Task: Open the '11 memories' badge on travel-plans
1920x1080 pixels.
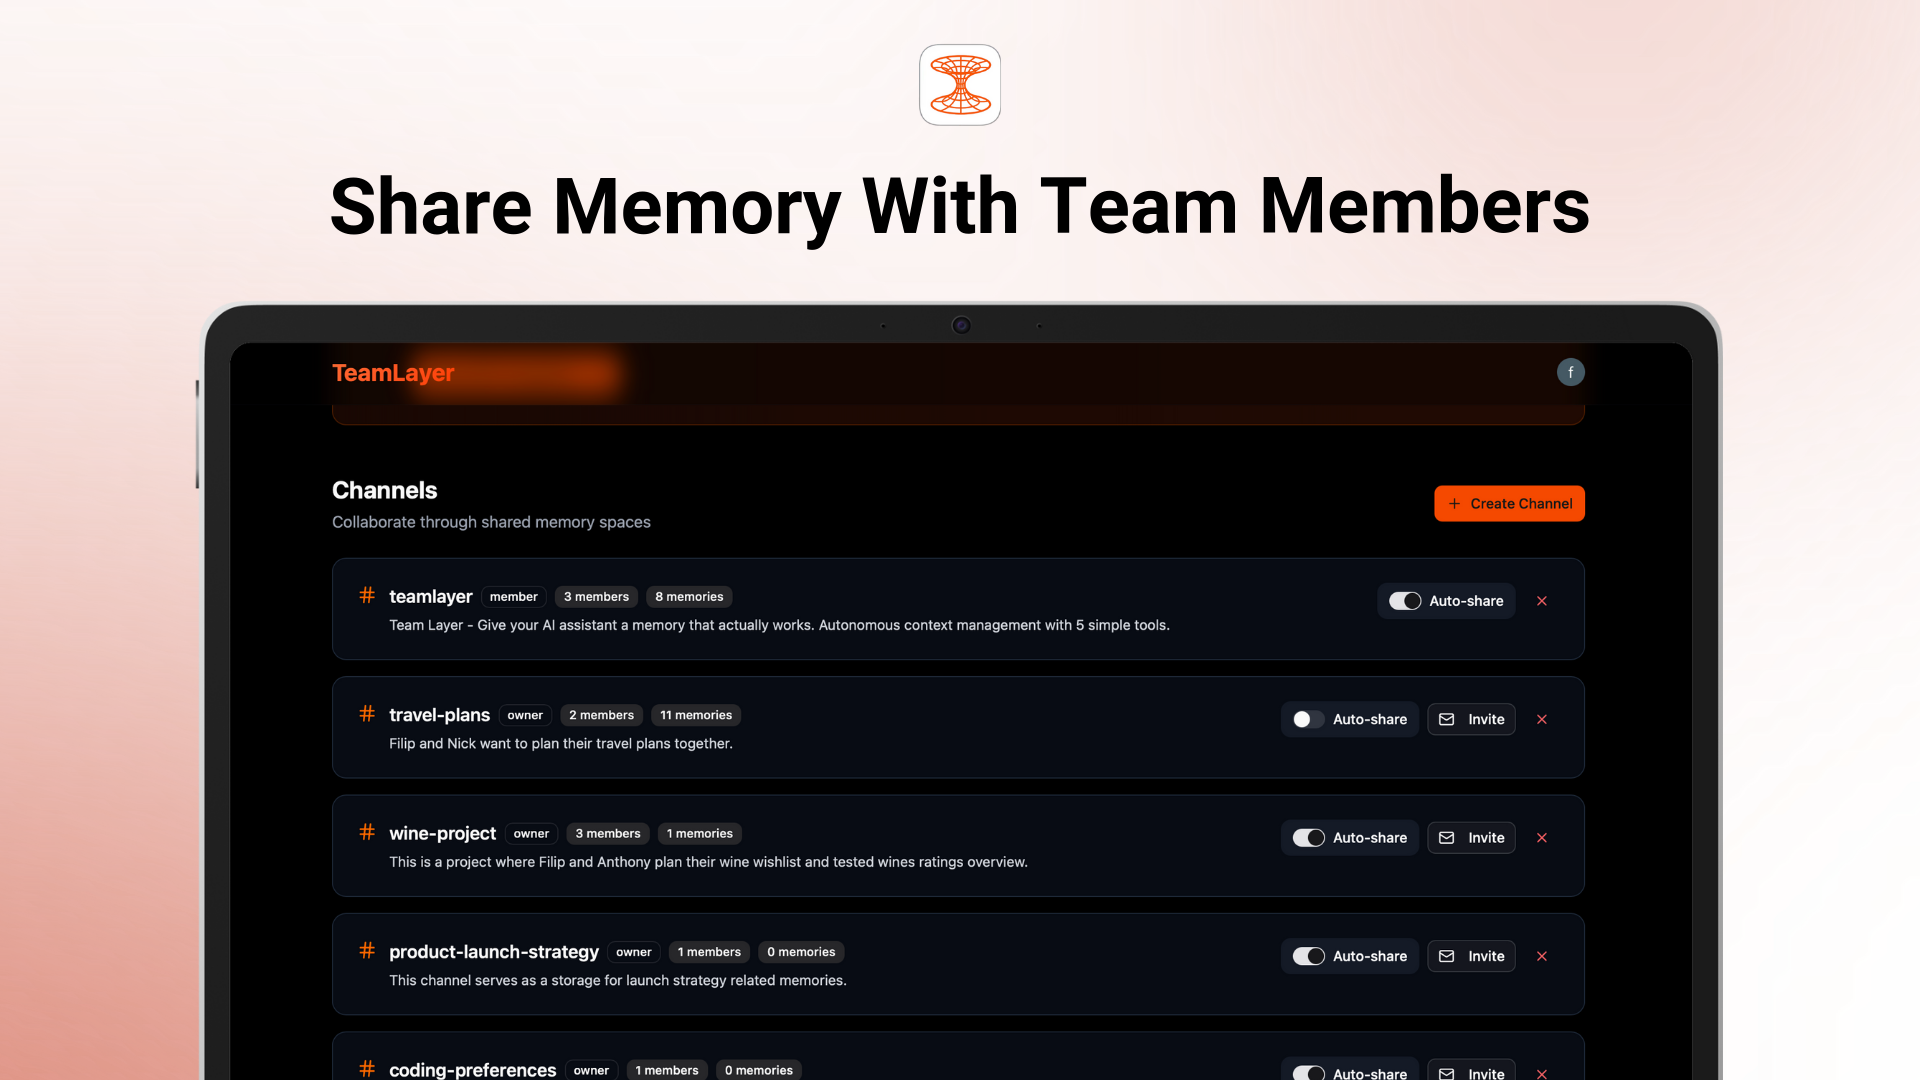Action: pyautogui.click(x=696, y=715)
